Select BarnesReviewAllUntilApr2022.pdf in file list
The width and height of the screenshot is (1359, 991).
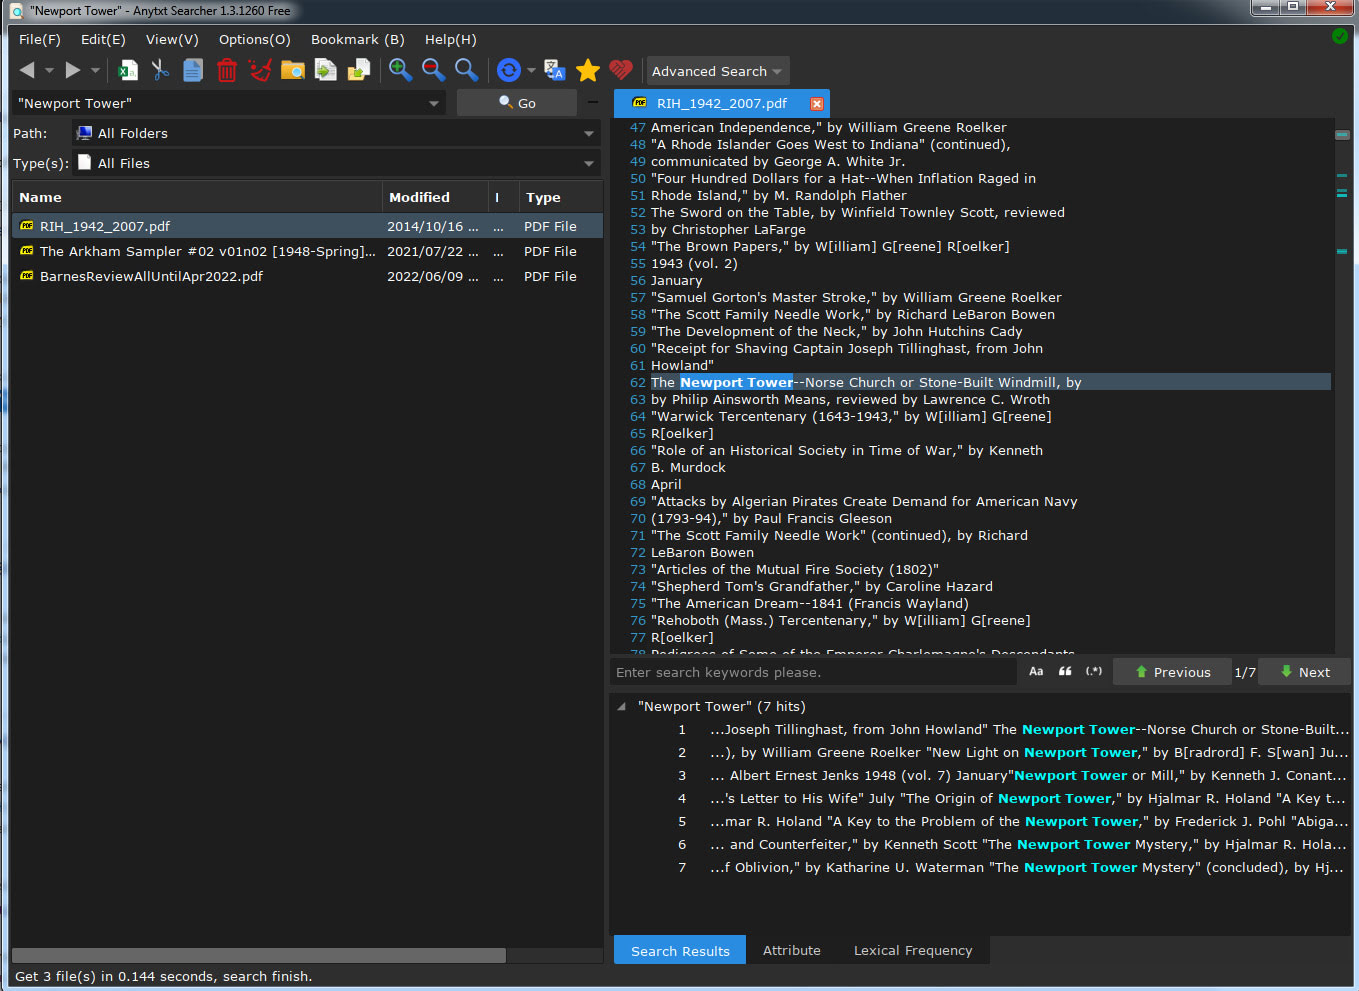click(x=151, y=277)
